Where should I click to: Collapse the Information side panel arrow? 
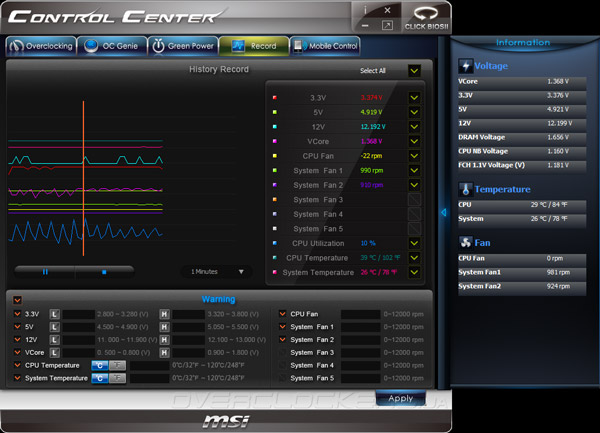[x=443, y=212]
